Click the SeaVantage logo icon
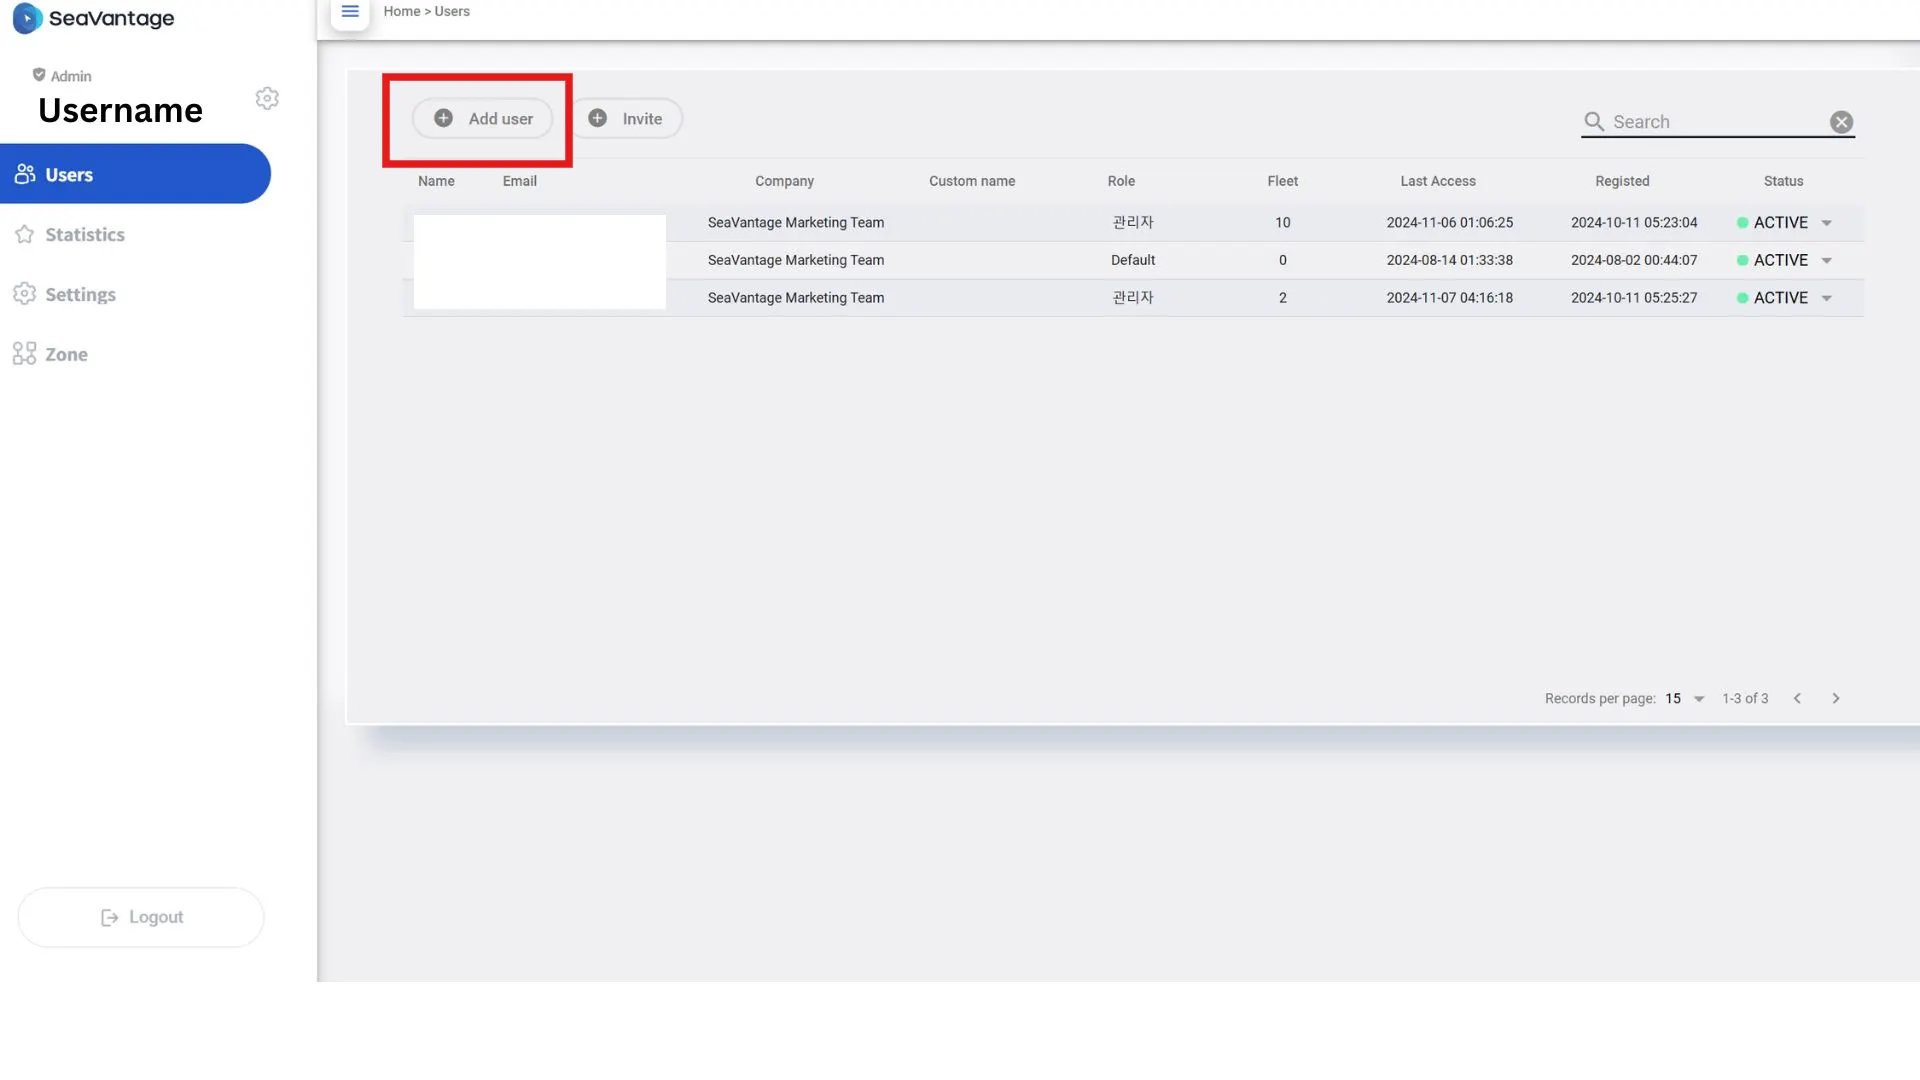 [x=27, y=18]
